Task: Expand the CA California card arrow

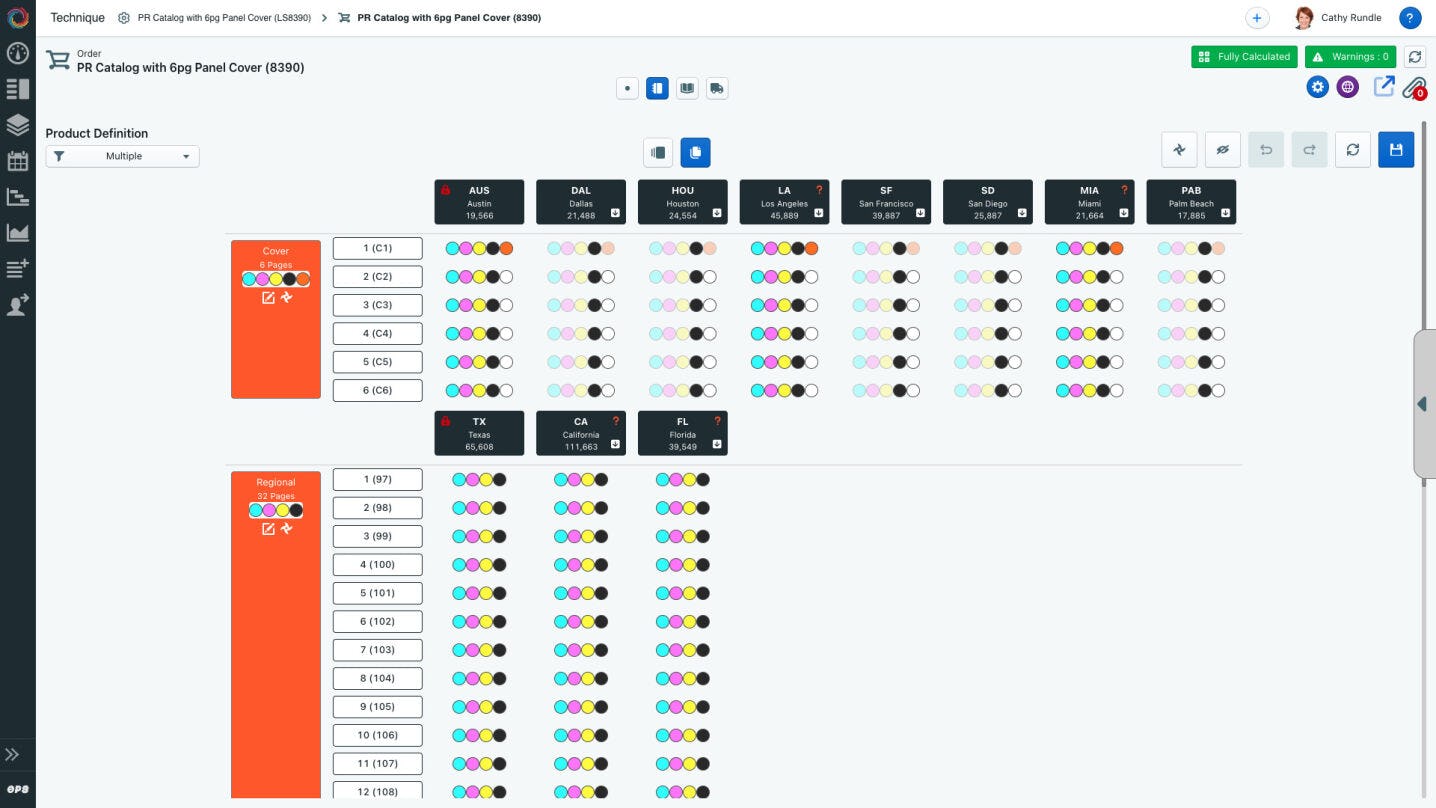Action: [615, 444]
